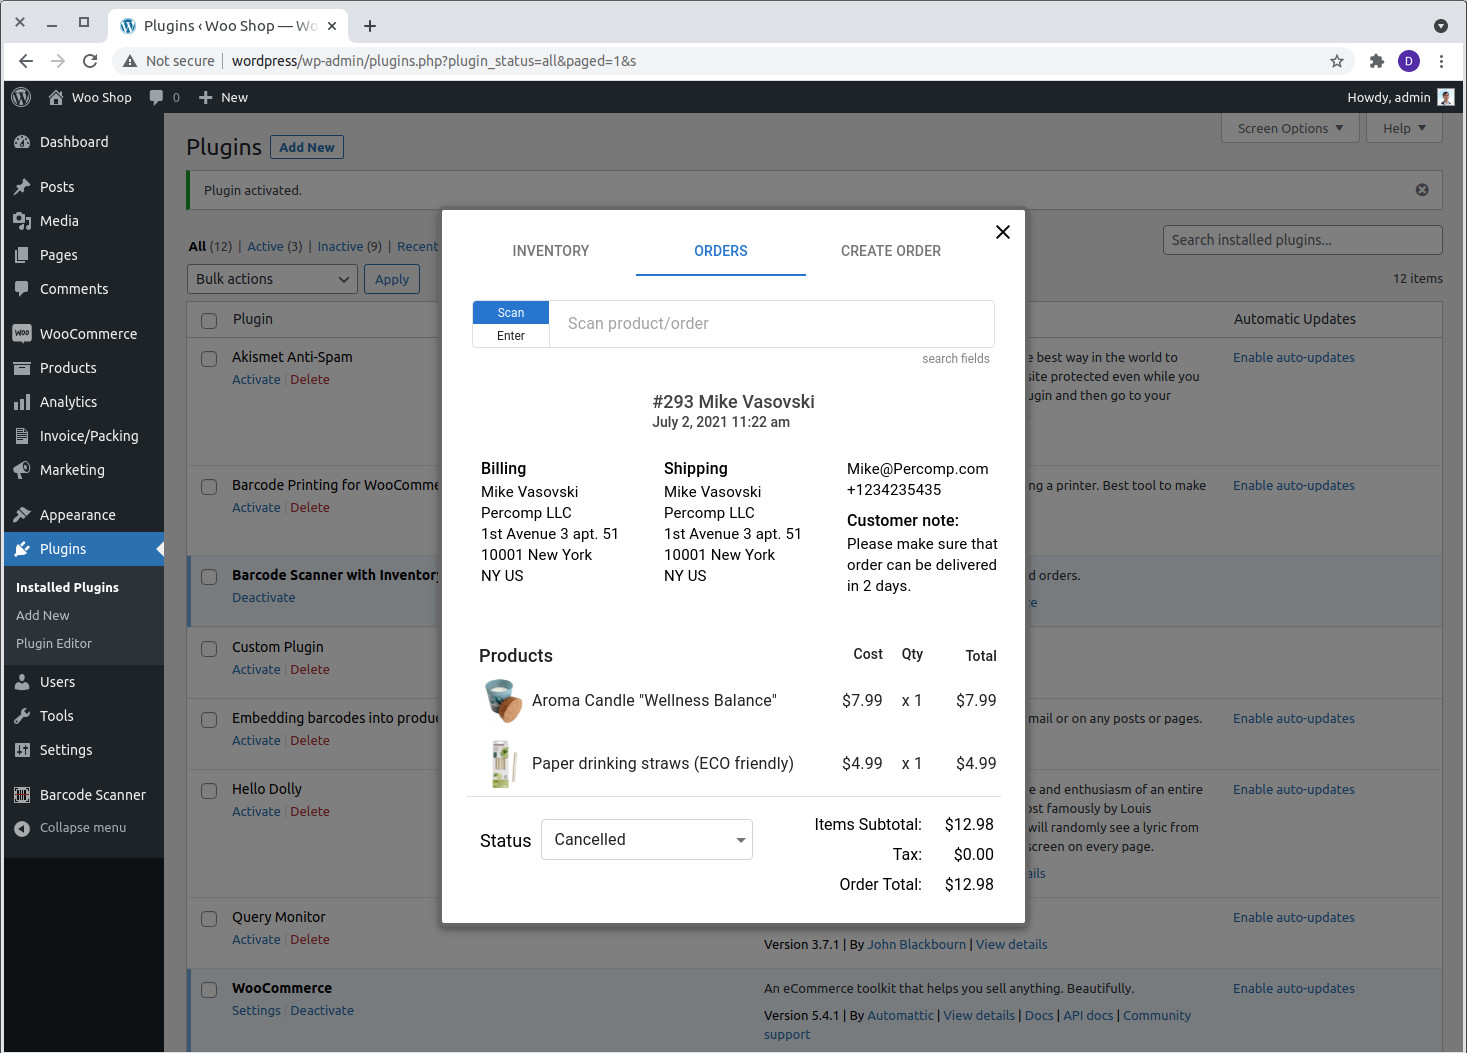The width and height of the screenshot is (1467, 1053).
Task: Click the WooCommerce sidebar icon
Action: pos(22,334)
